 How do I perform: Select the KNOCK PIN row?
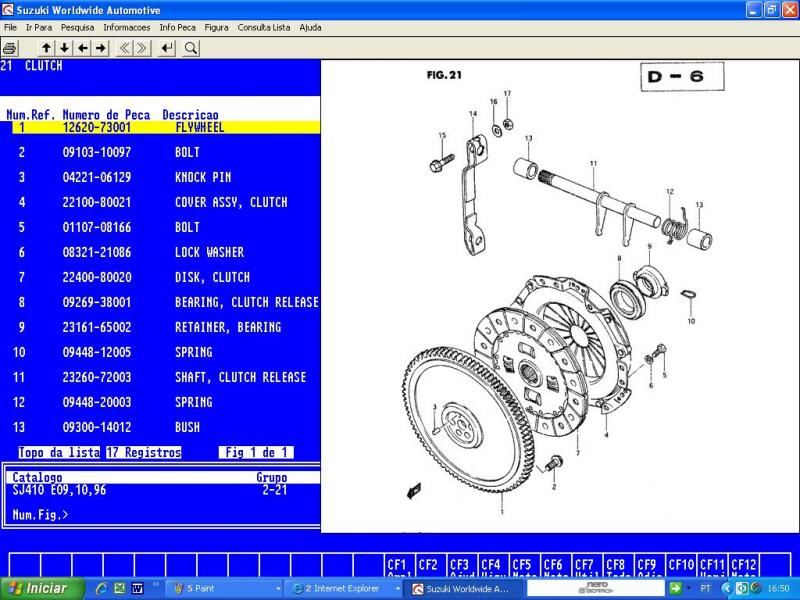[166, 177]
